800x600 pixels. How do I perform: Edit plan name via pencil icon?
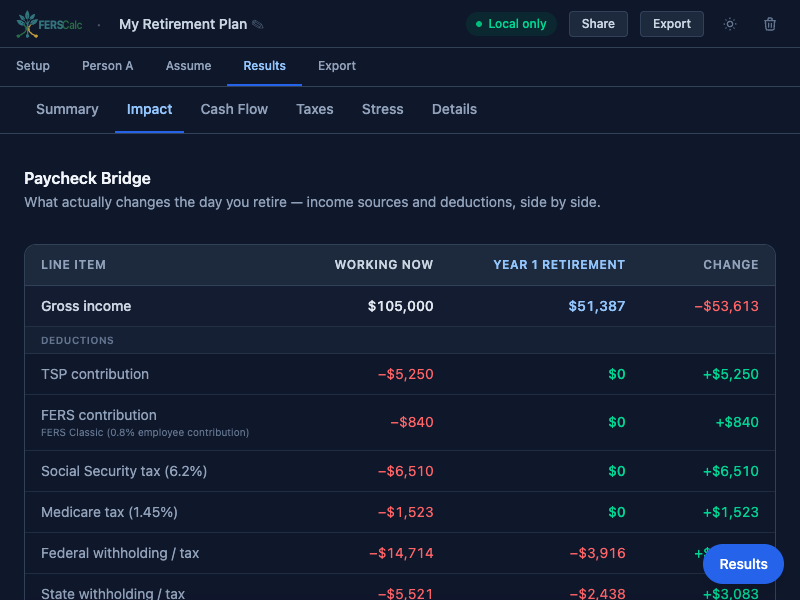pos(258,24)
